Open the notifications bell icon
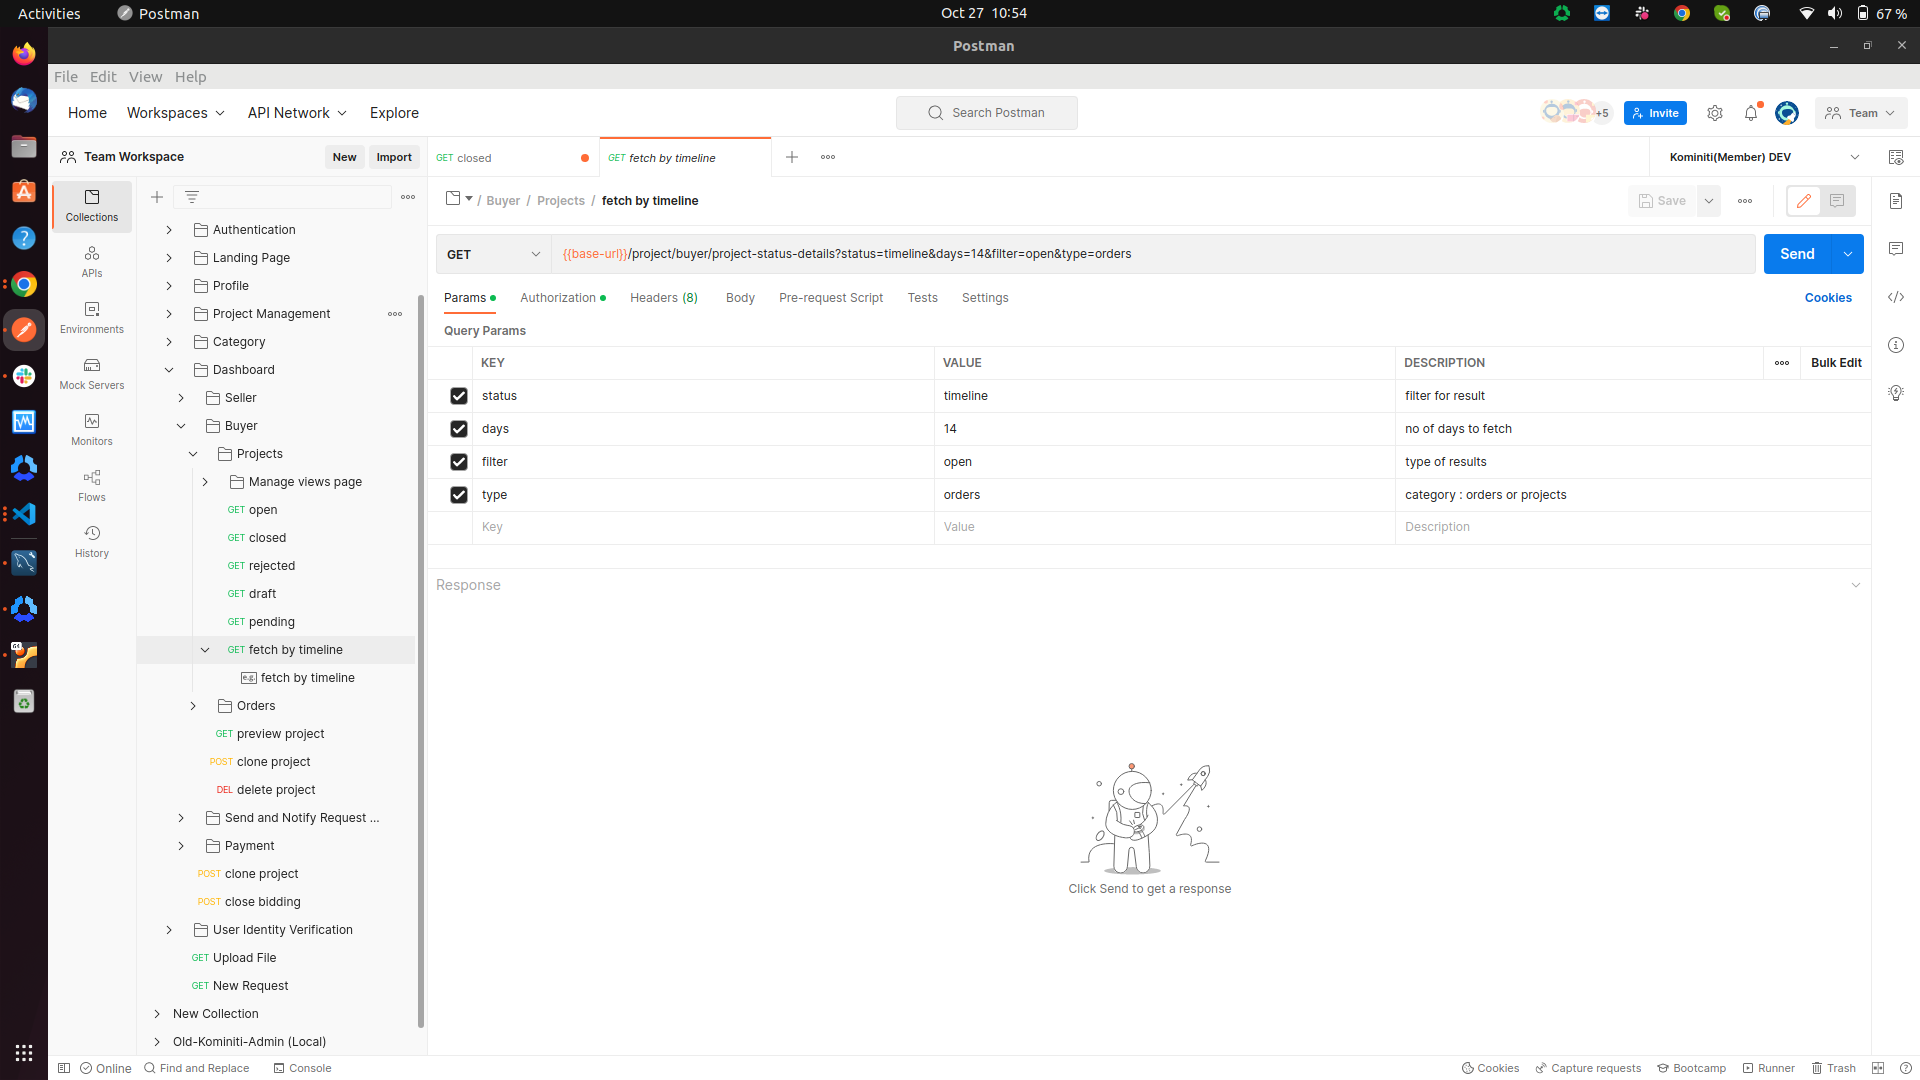This screenshot has width=1920, height=1080. 1750,113
